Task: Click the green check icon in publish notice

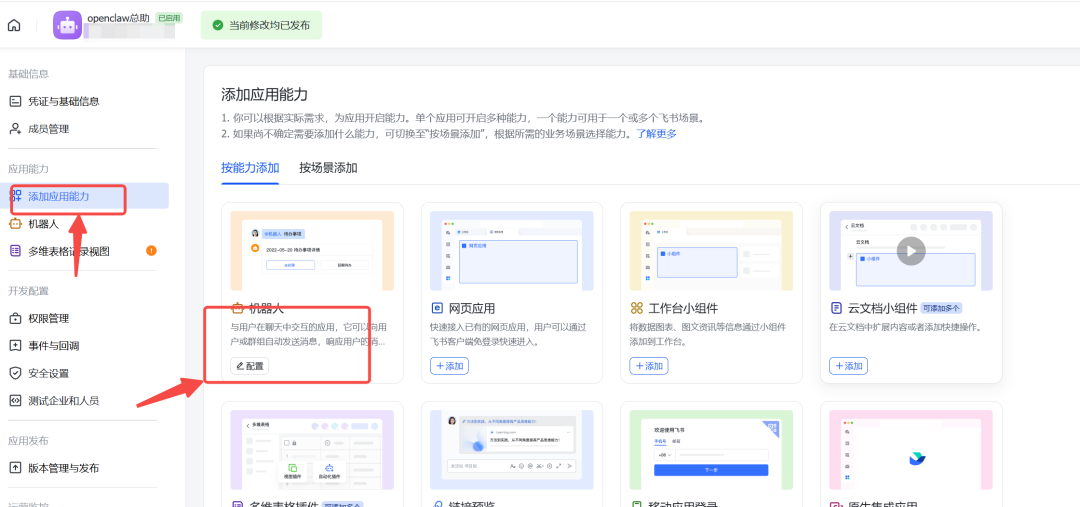Action: click(218, 25)
